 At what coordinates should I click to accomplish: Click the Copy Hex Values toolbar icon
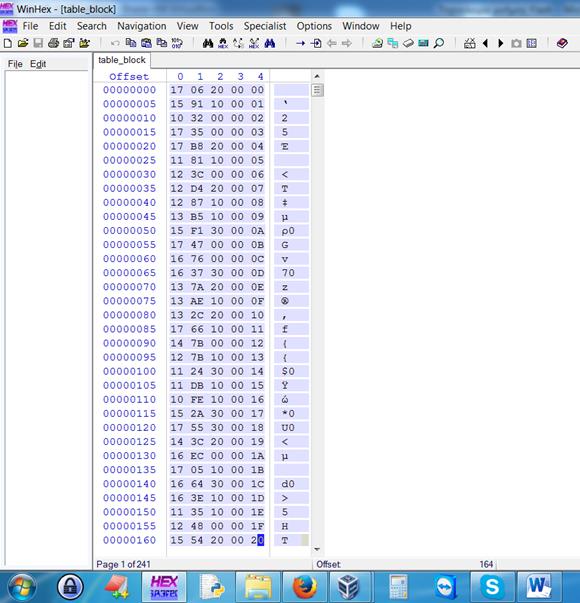tap(162, 43)
